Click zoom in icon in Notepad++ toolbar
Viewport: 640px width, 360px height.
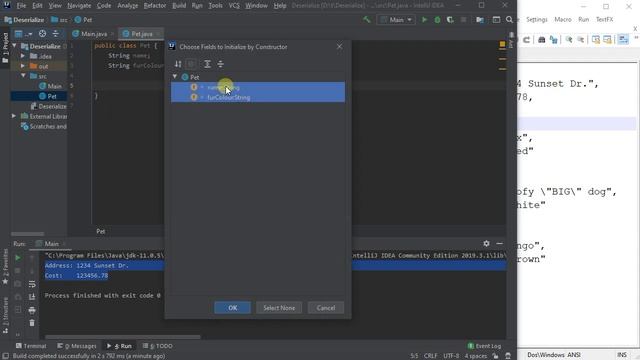pos(569,40)
